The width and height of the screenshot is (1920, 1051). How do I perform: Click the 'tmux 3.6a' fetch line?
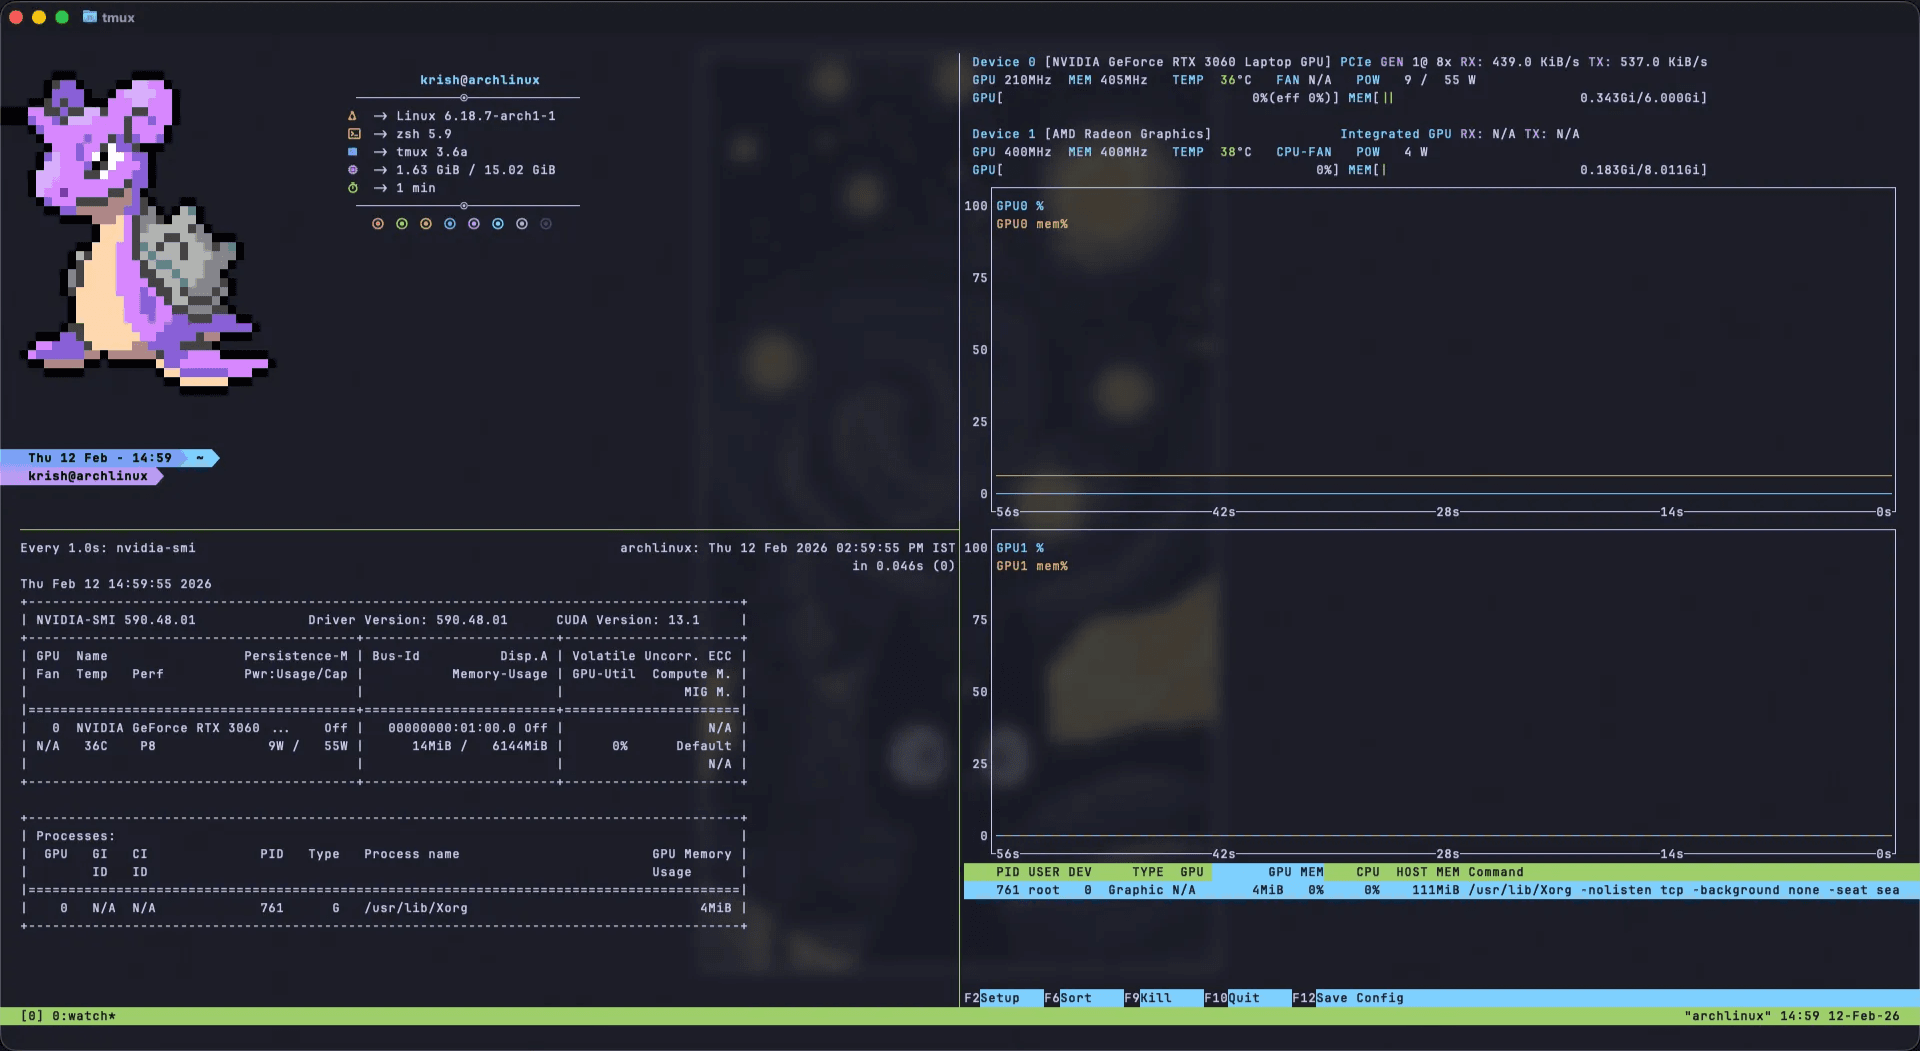click(432, 152)
